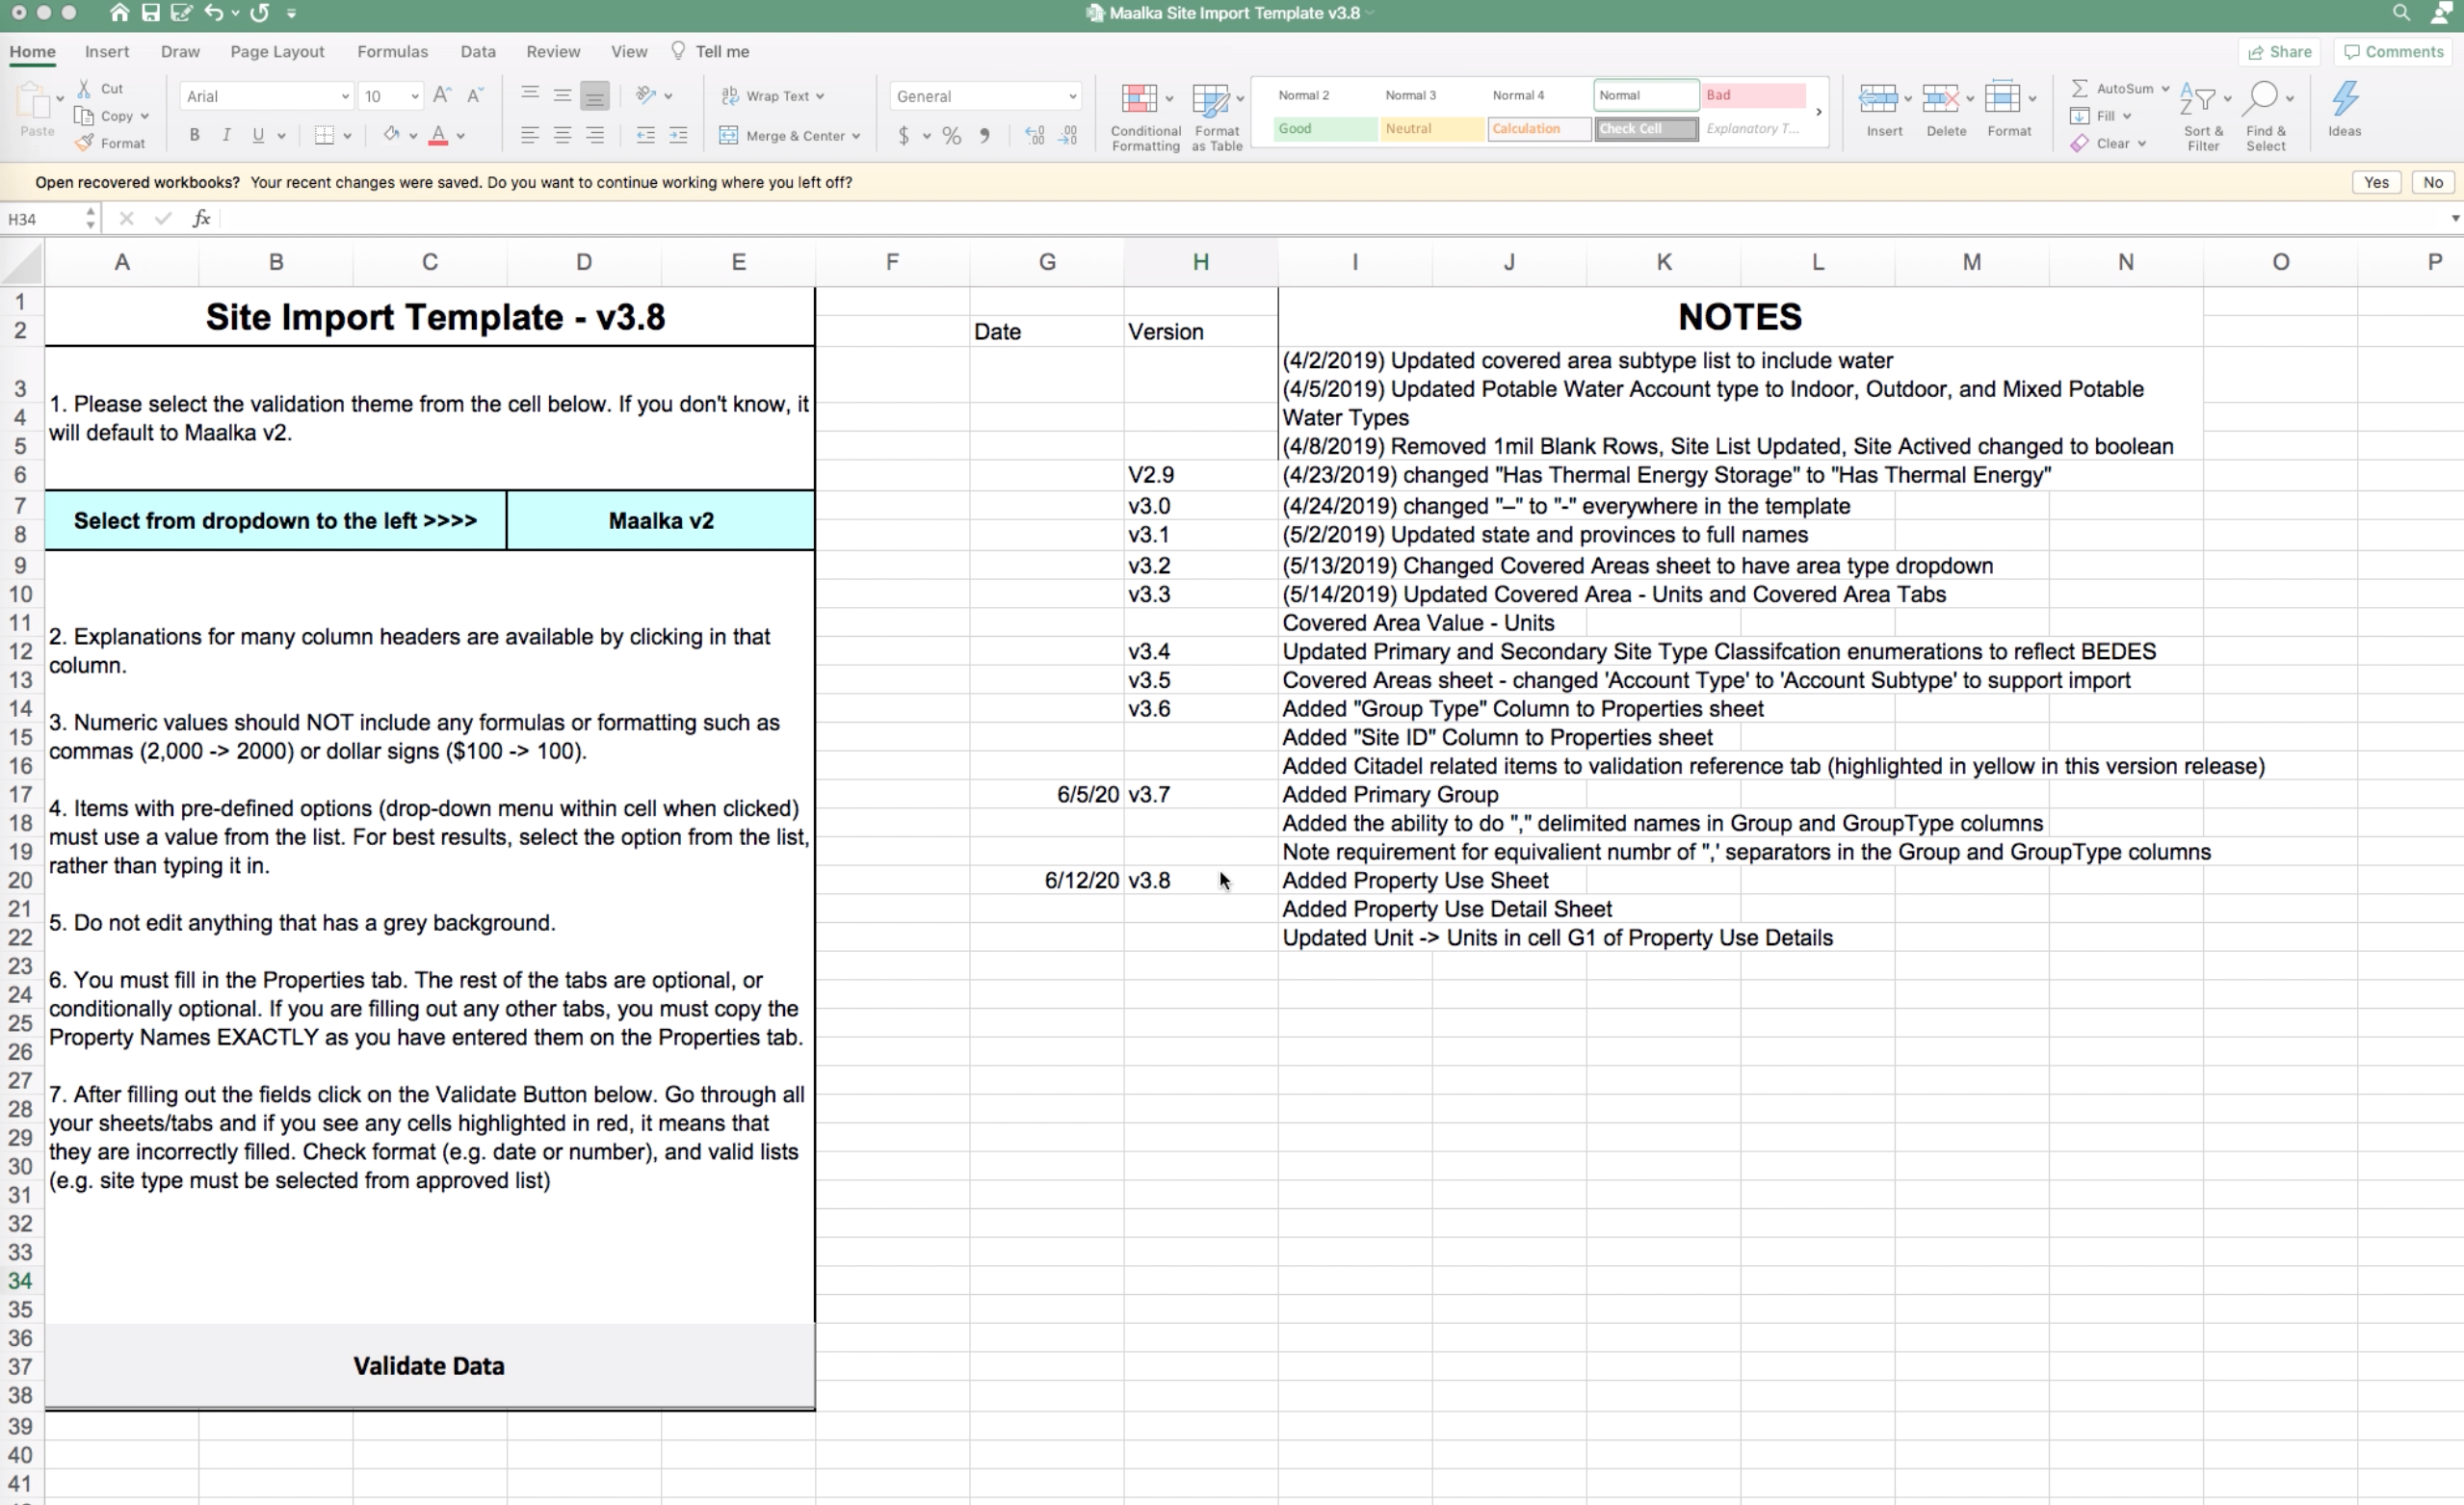Decrease decimal places

tap(1068, 136)
